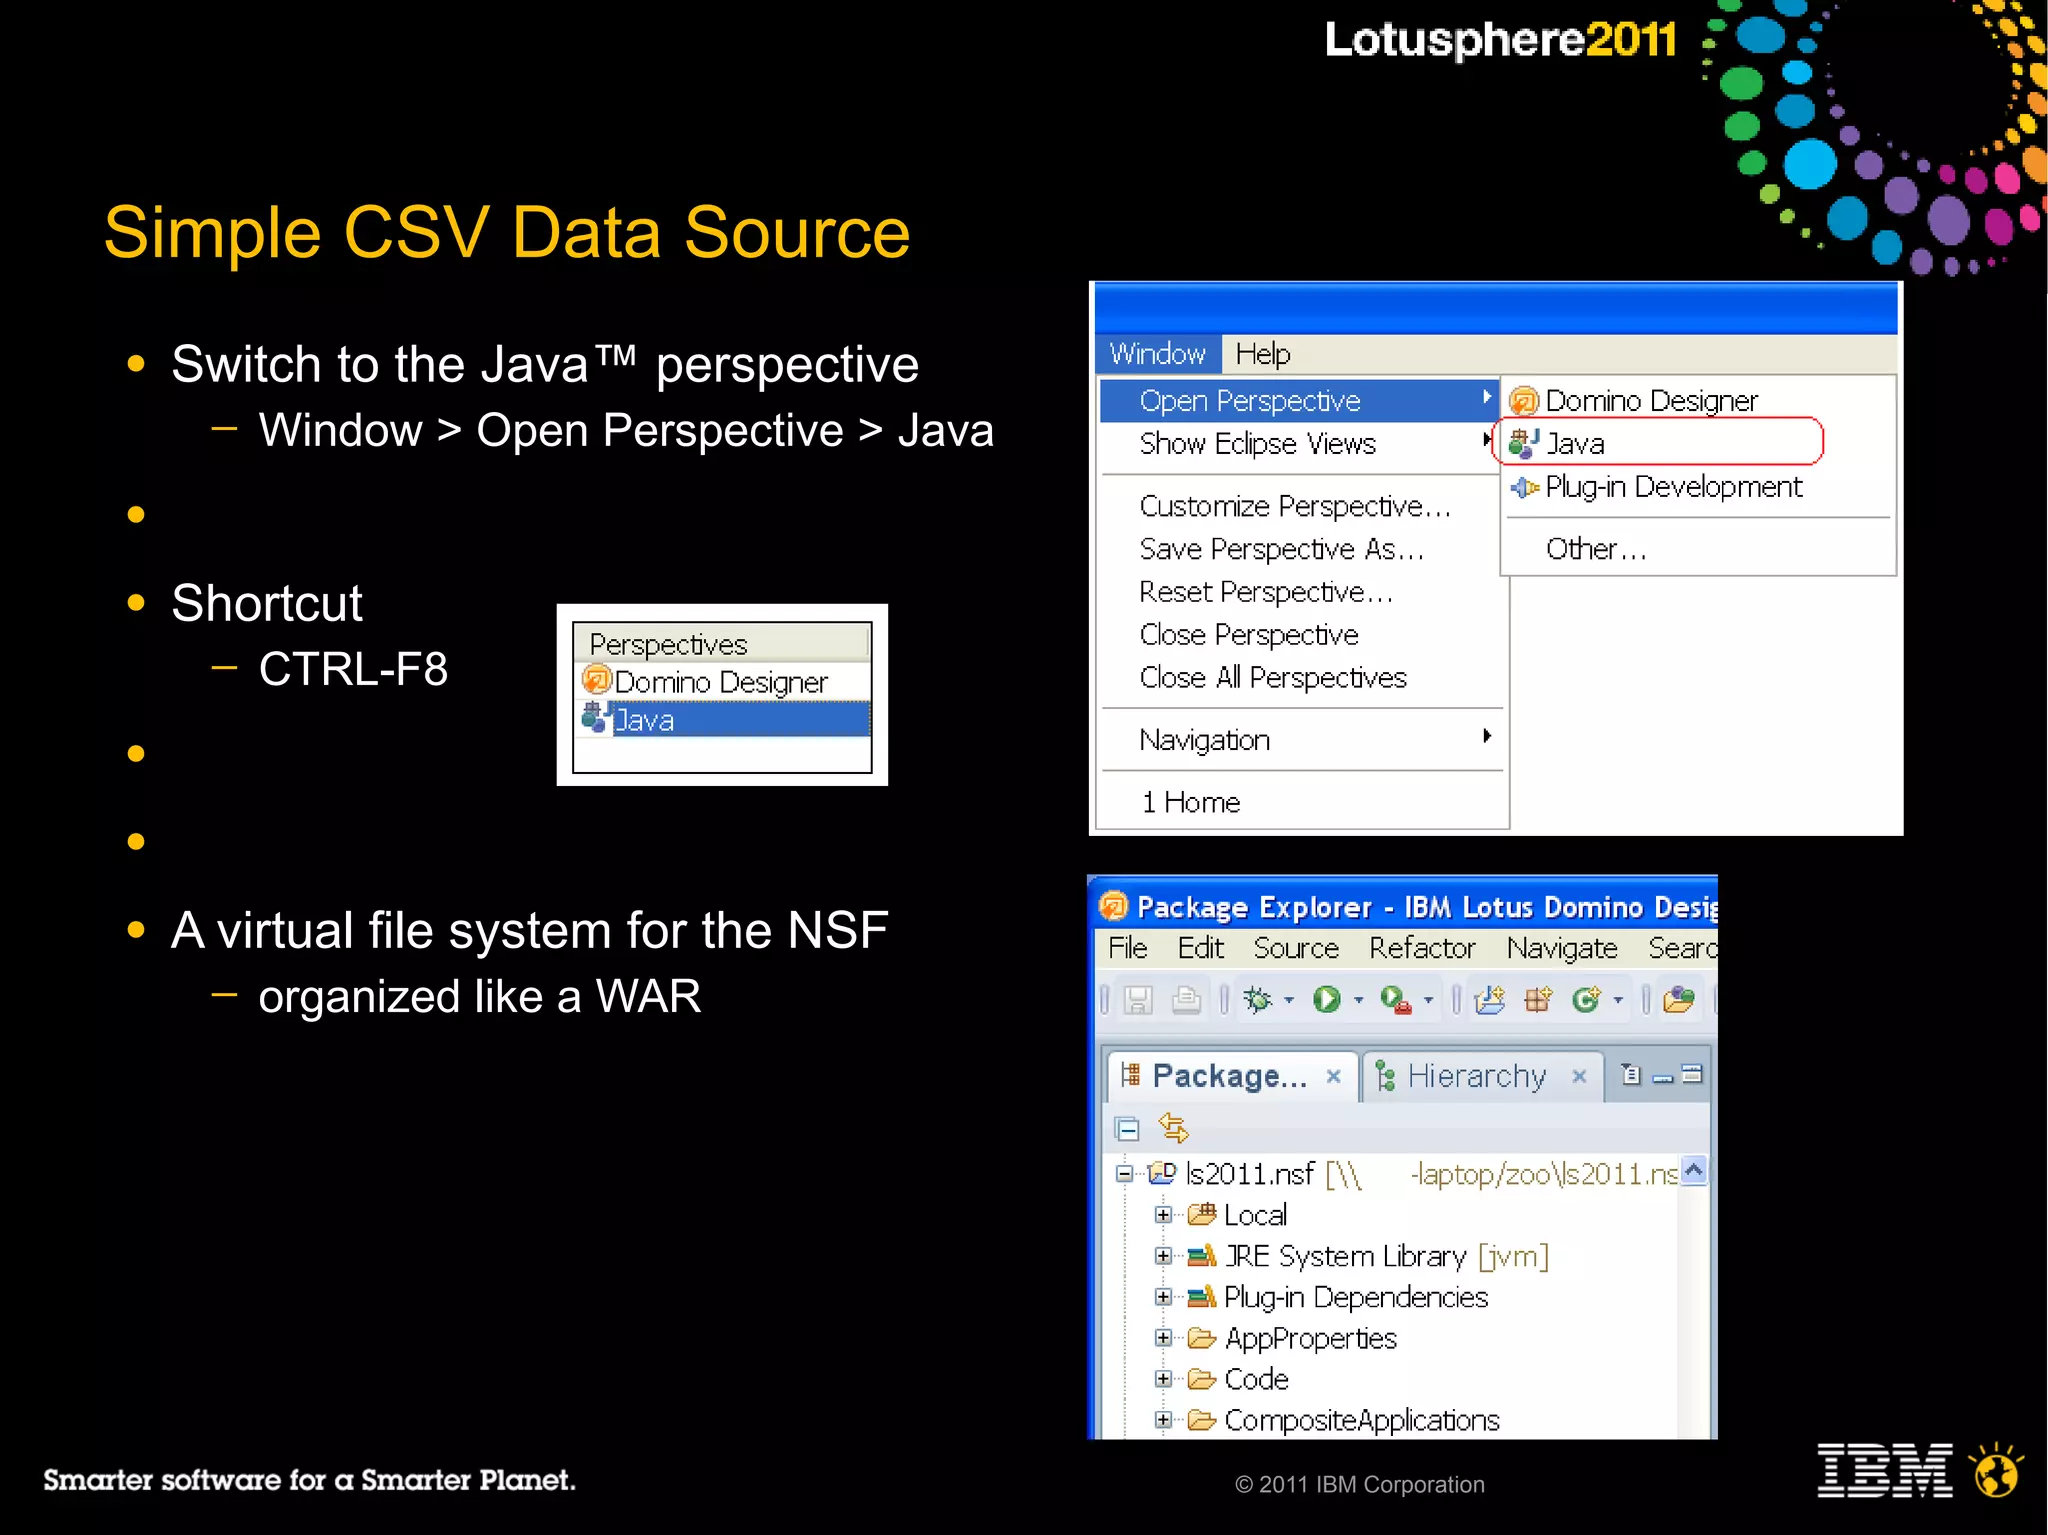
Task: Click the Open Type folder icon
Action: 1679,999
